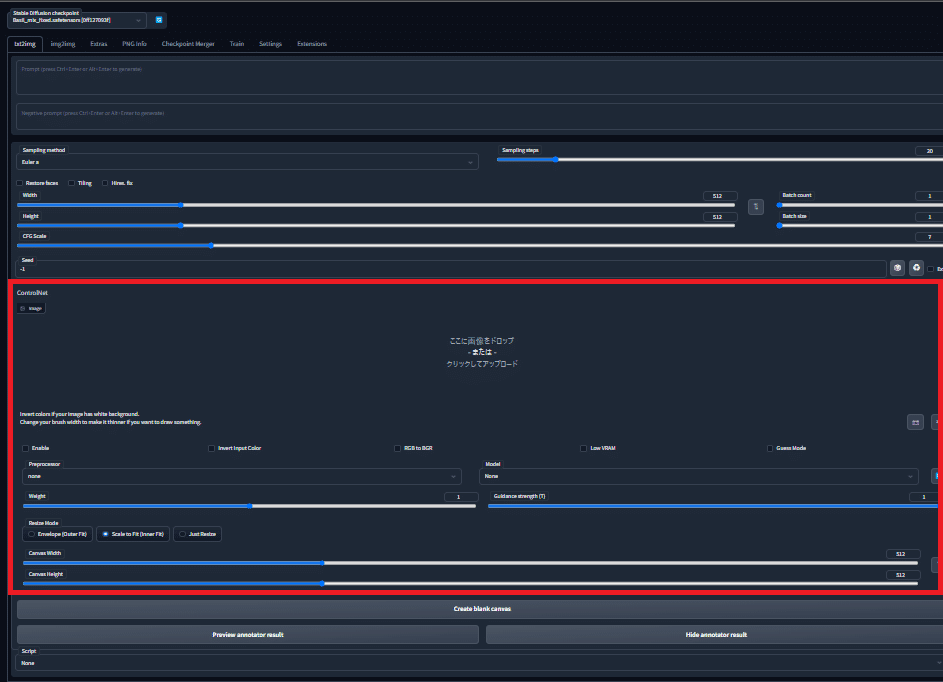Click the Height value box
This screenshot has height=682, width=943.
(720, 217)
